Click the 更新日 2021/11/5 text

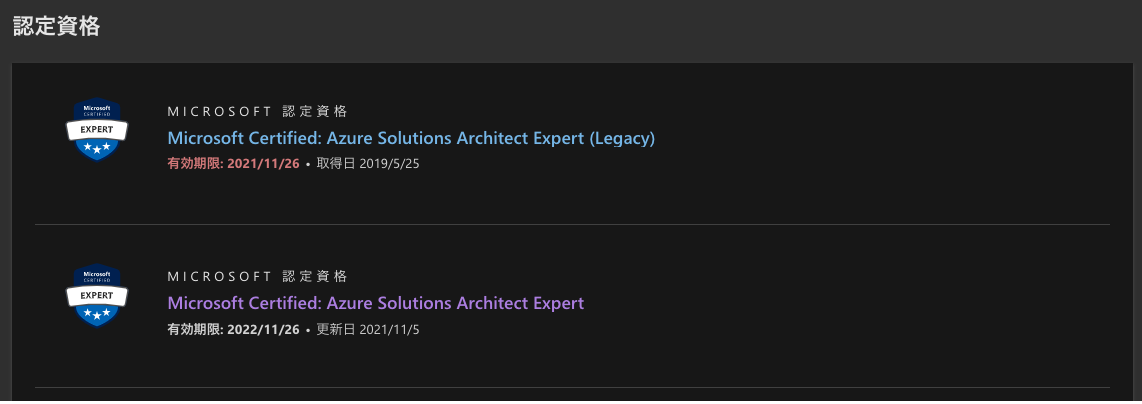(x=367, y=329)
